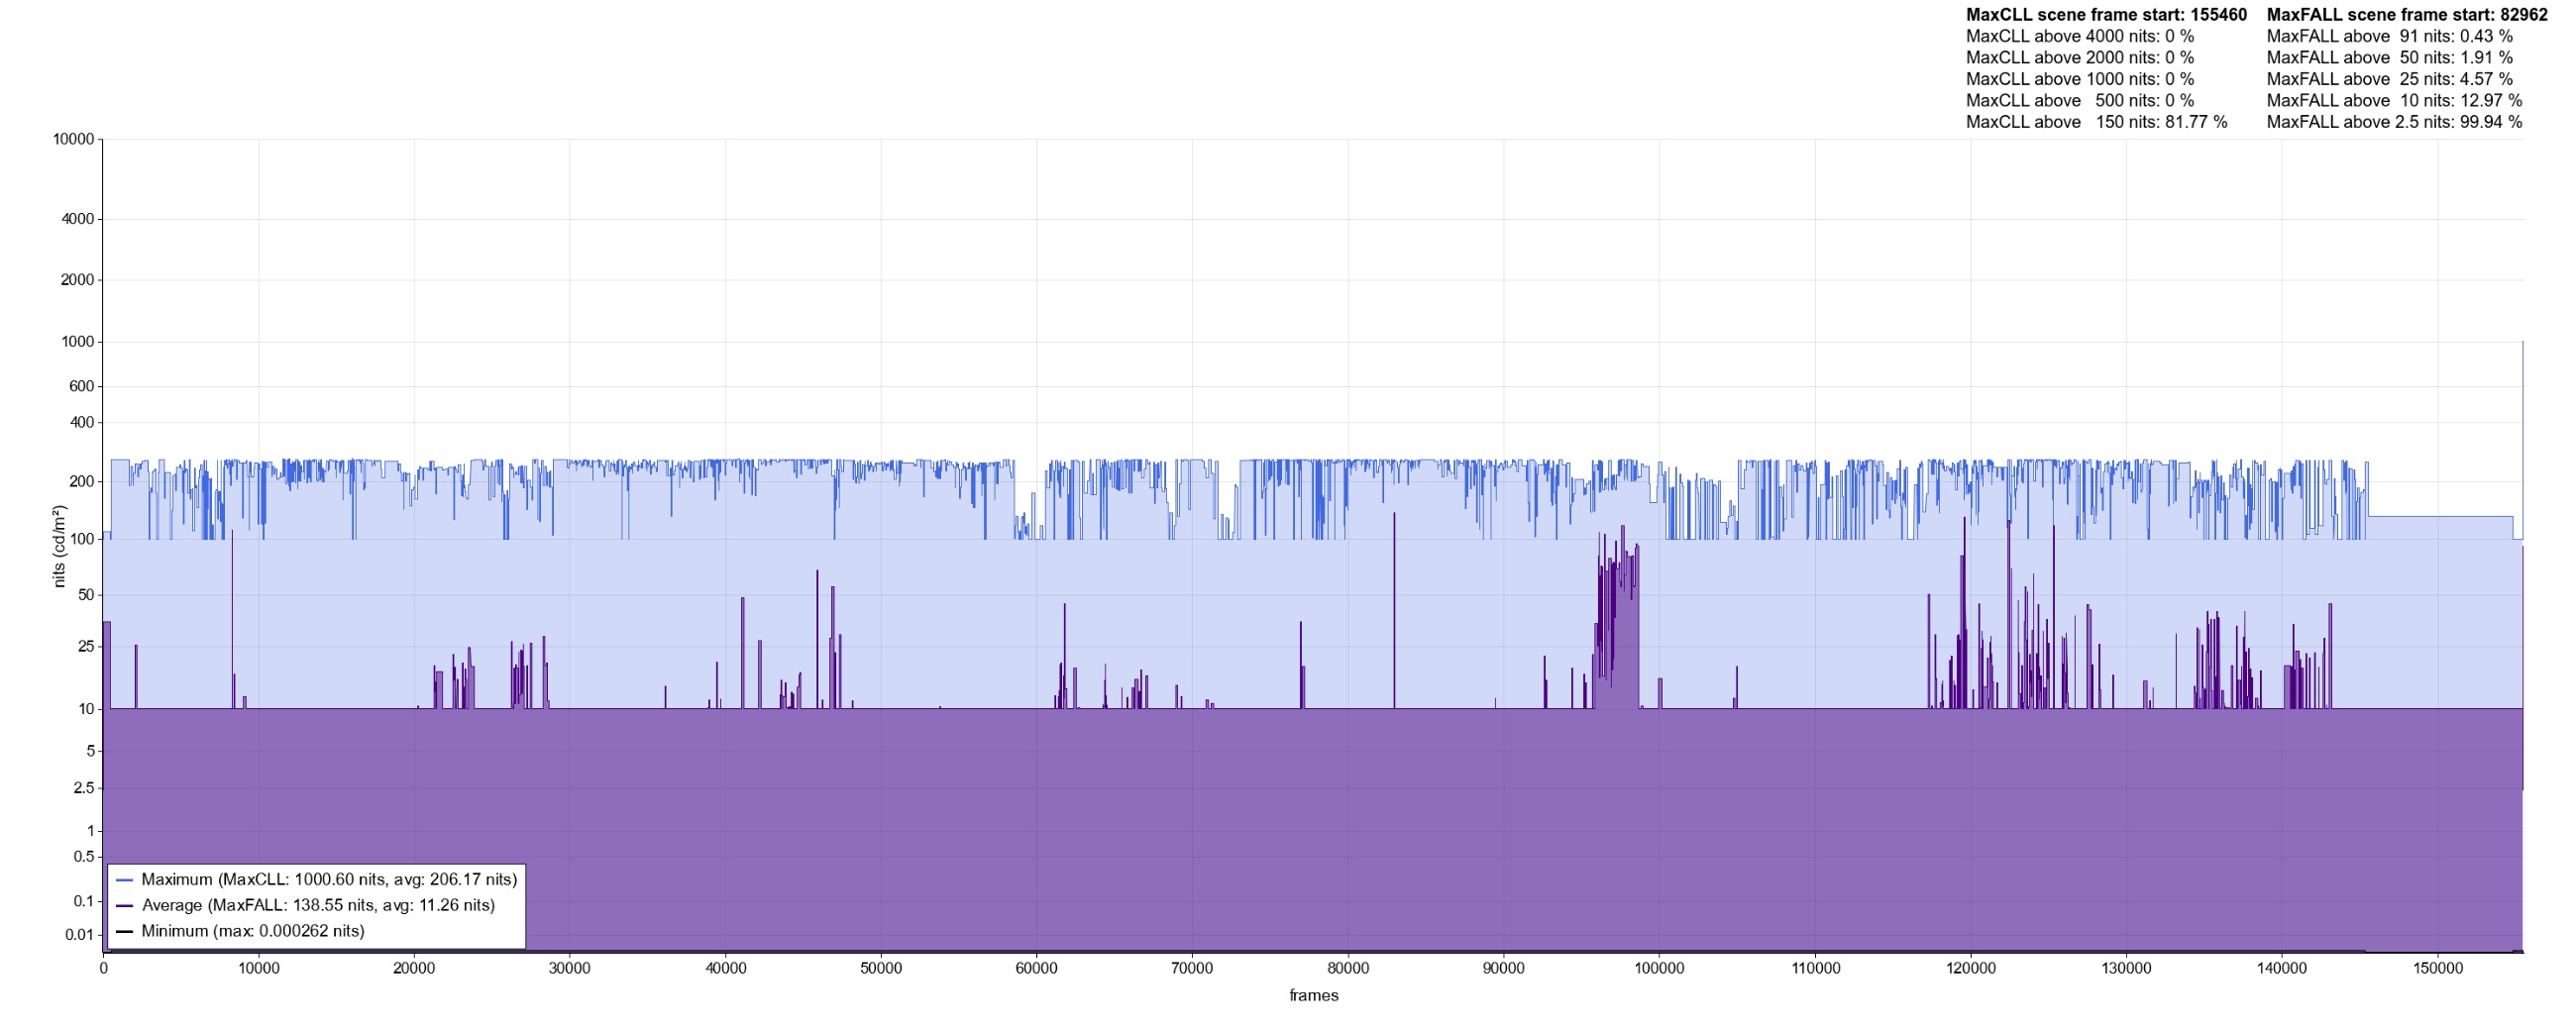The width and height of the screenshot is (2576, 1030).
Task: Click the blue Maximum legend line swatch
Action: (x=125, y=880)
